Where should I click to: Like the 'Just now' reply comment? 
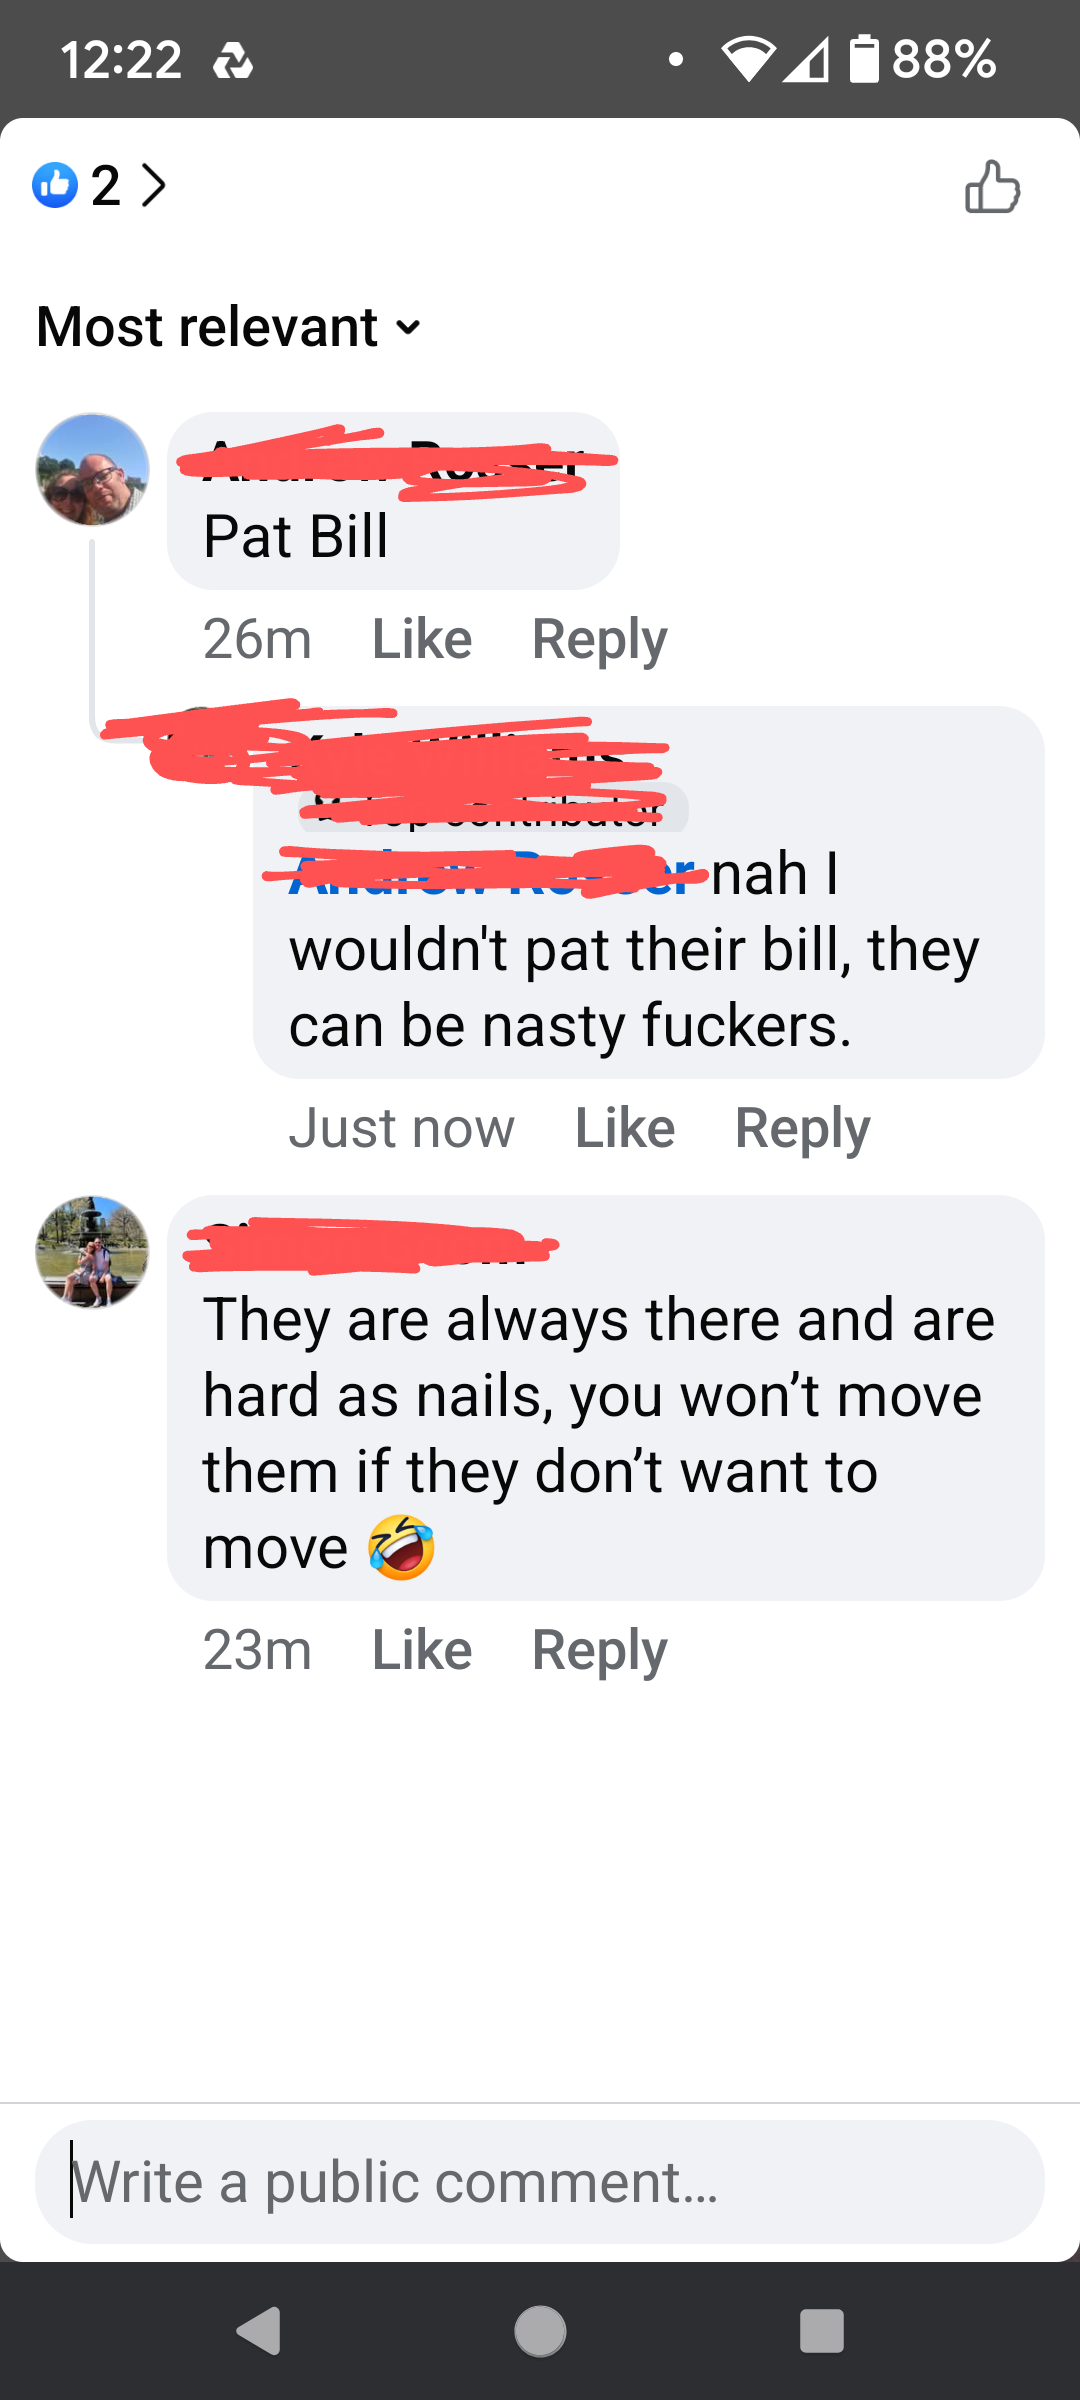[x=625, y=1128]
